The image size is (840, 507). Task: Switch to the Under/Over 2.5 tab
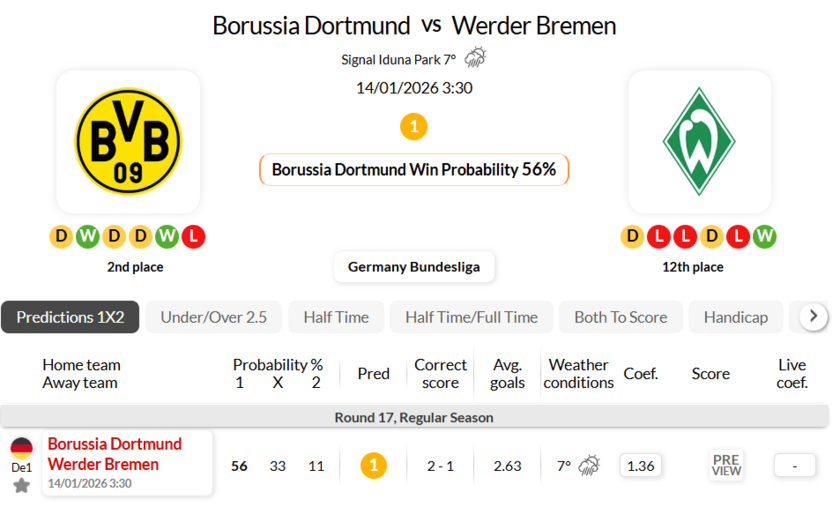[x=214, y=317]
